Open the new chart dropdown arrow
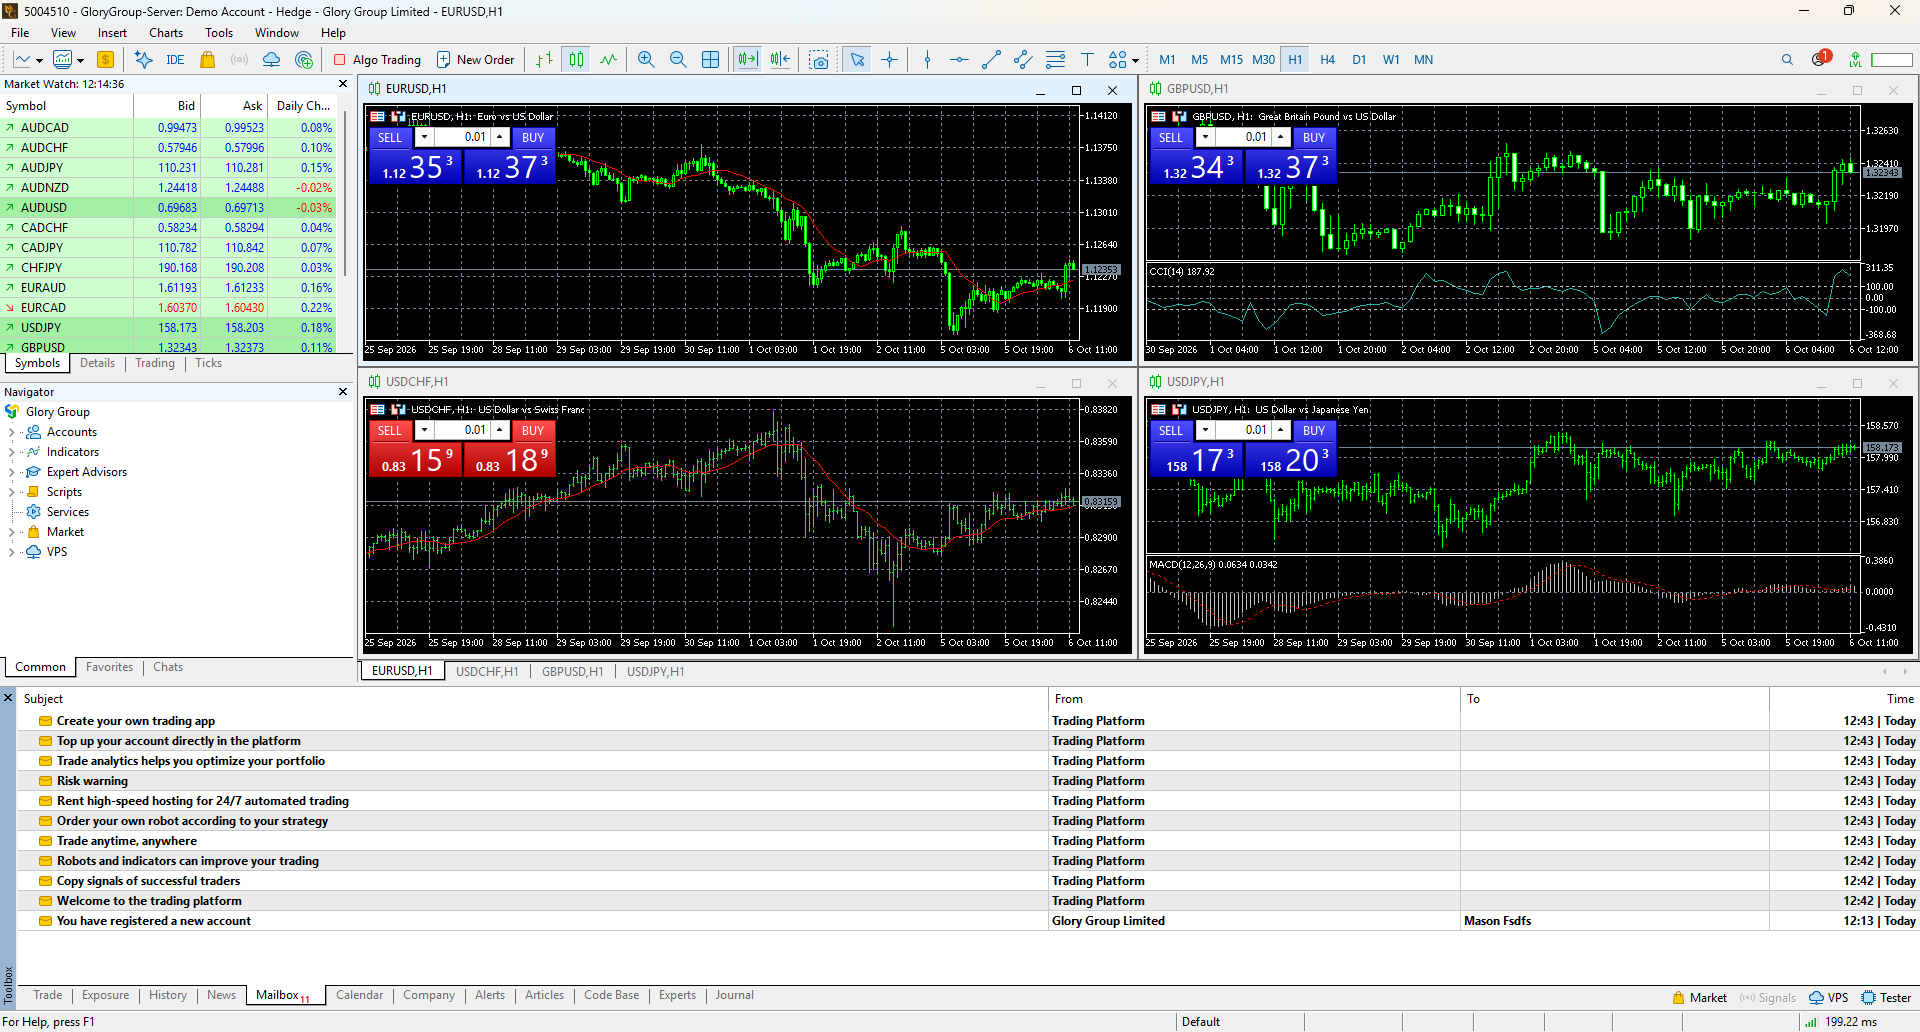The image size is (1920, 1032). point(39,61)
